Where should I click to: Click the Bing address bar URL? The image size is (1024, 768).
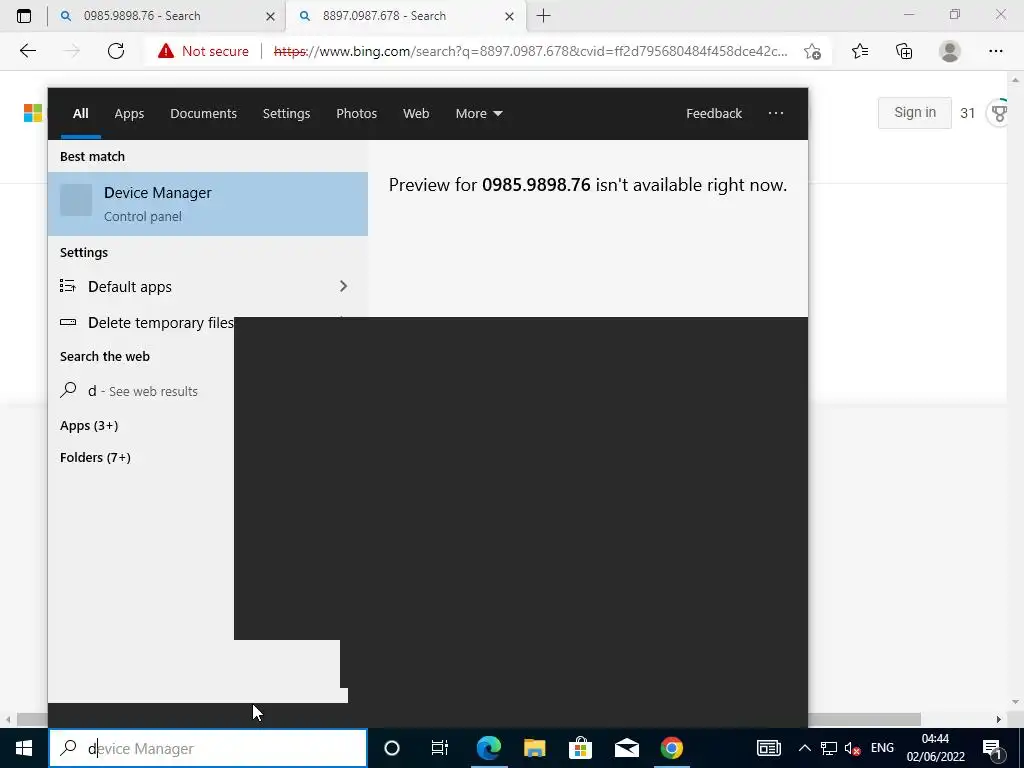(x=530, y=51)
